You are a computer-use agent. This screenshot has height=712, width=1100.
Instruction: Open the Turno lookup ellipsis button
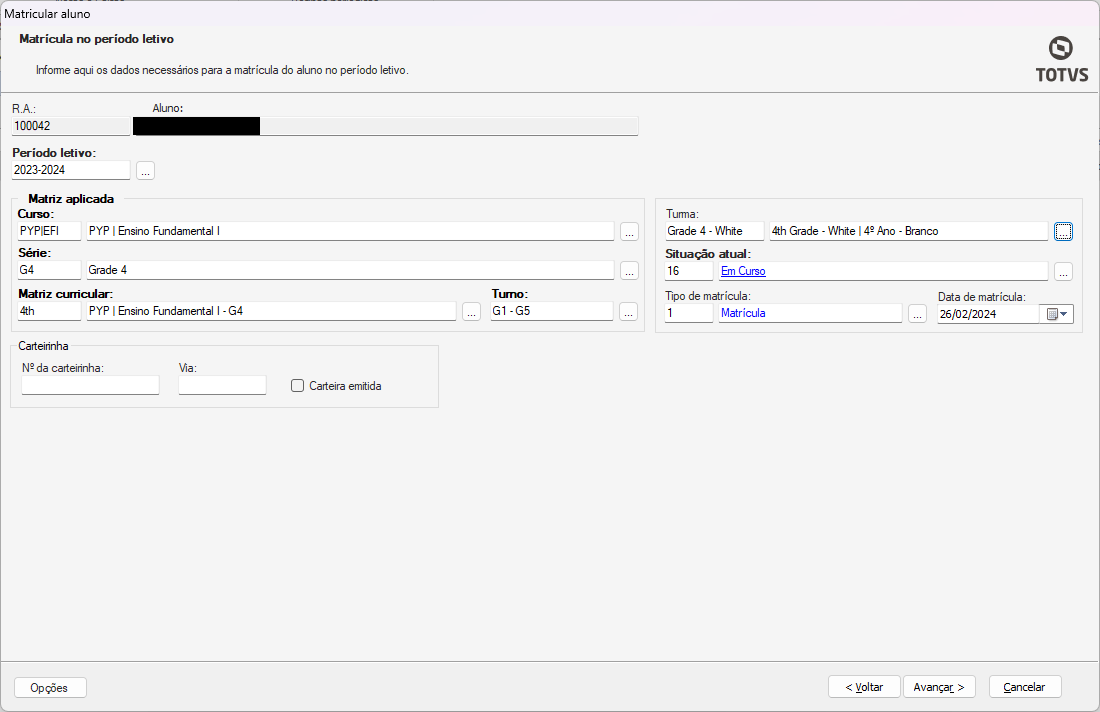tap(629, 311)
